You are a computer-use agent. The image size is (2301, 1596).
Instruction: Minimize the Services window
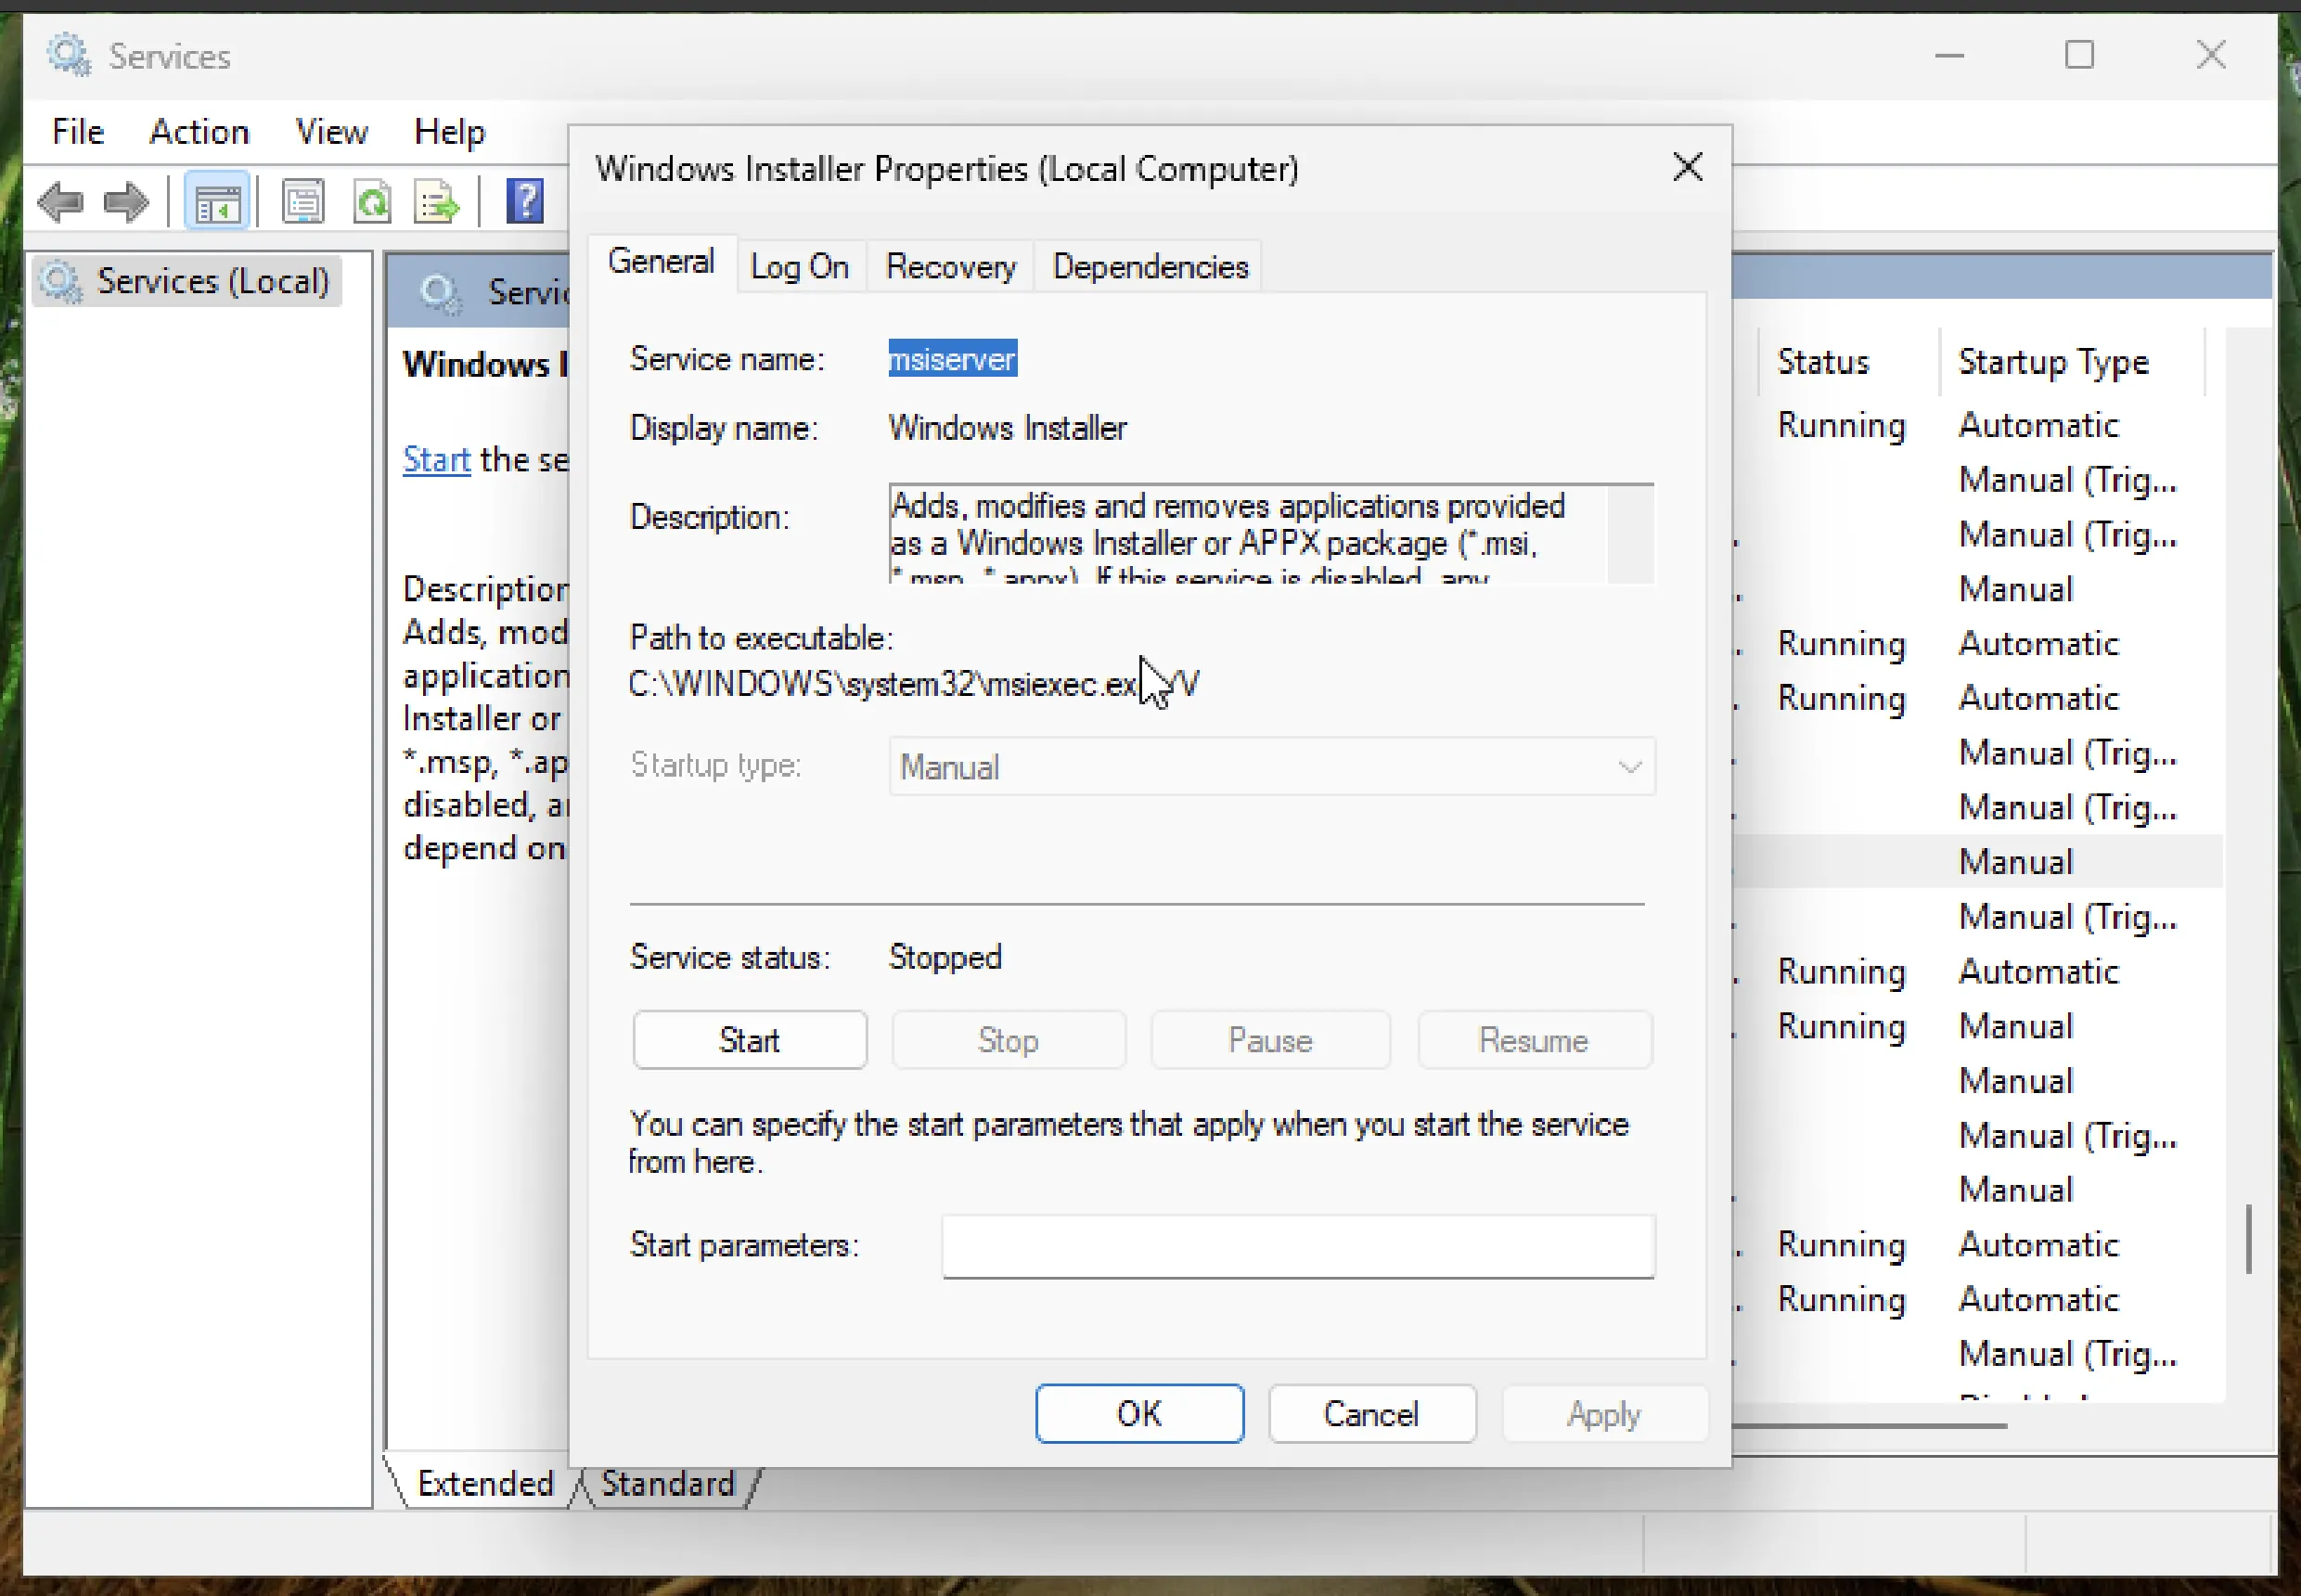(1950, 55)
